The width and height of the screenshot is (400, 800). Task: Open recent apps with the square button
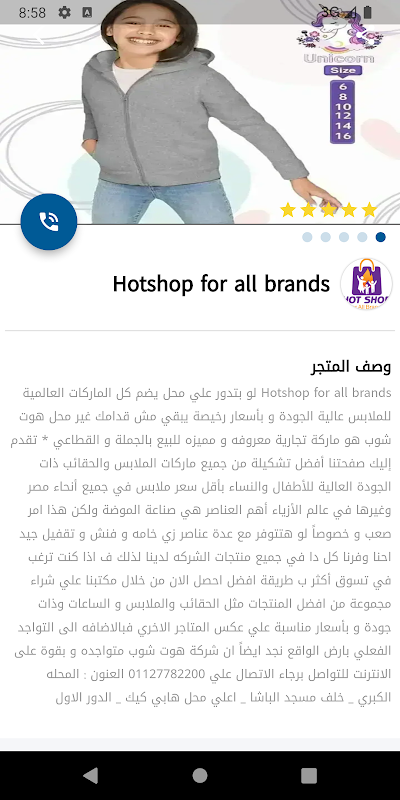coord(309,776)
